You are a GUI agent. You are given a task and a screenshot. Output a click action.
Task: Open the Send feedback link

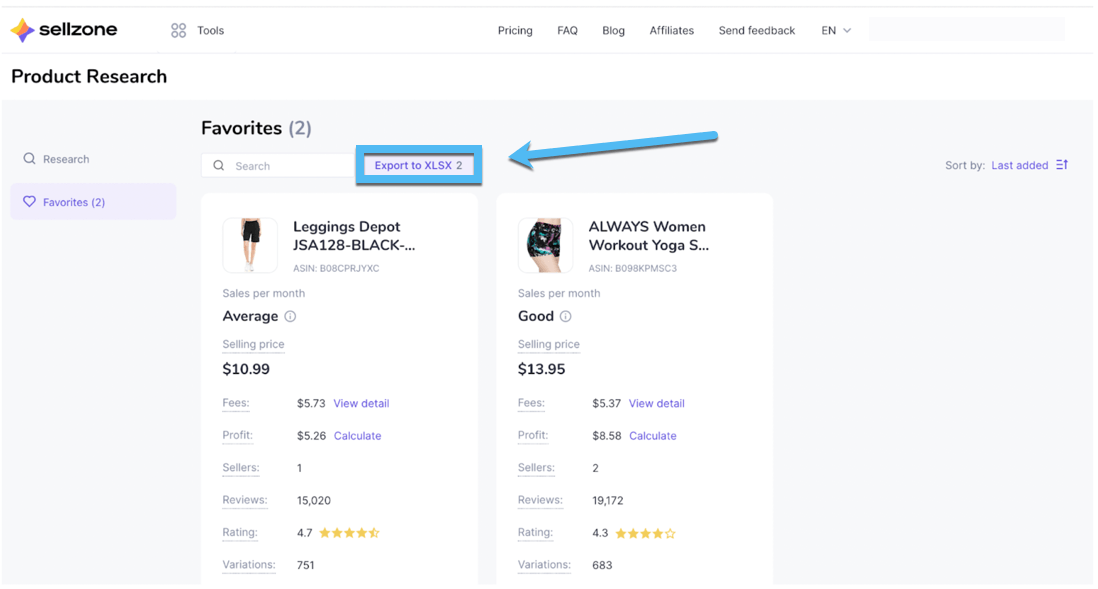[x=756, y=31]
